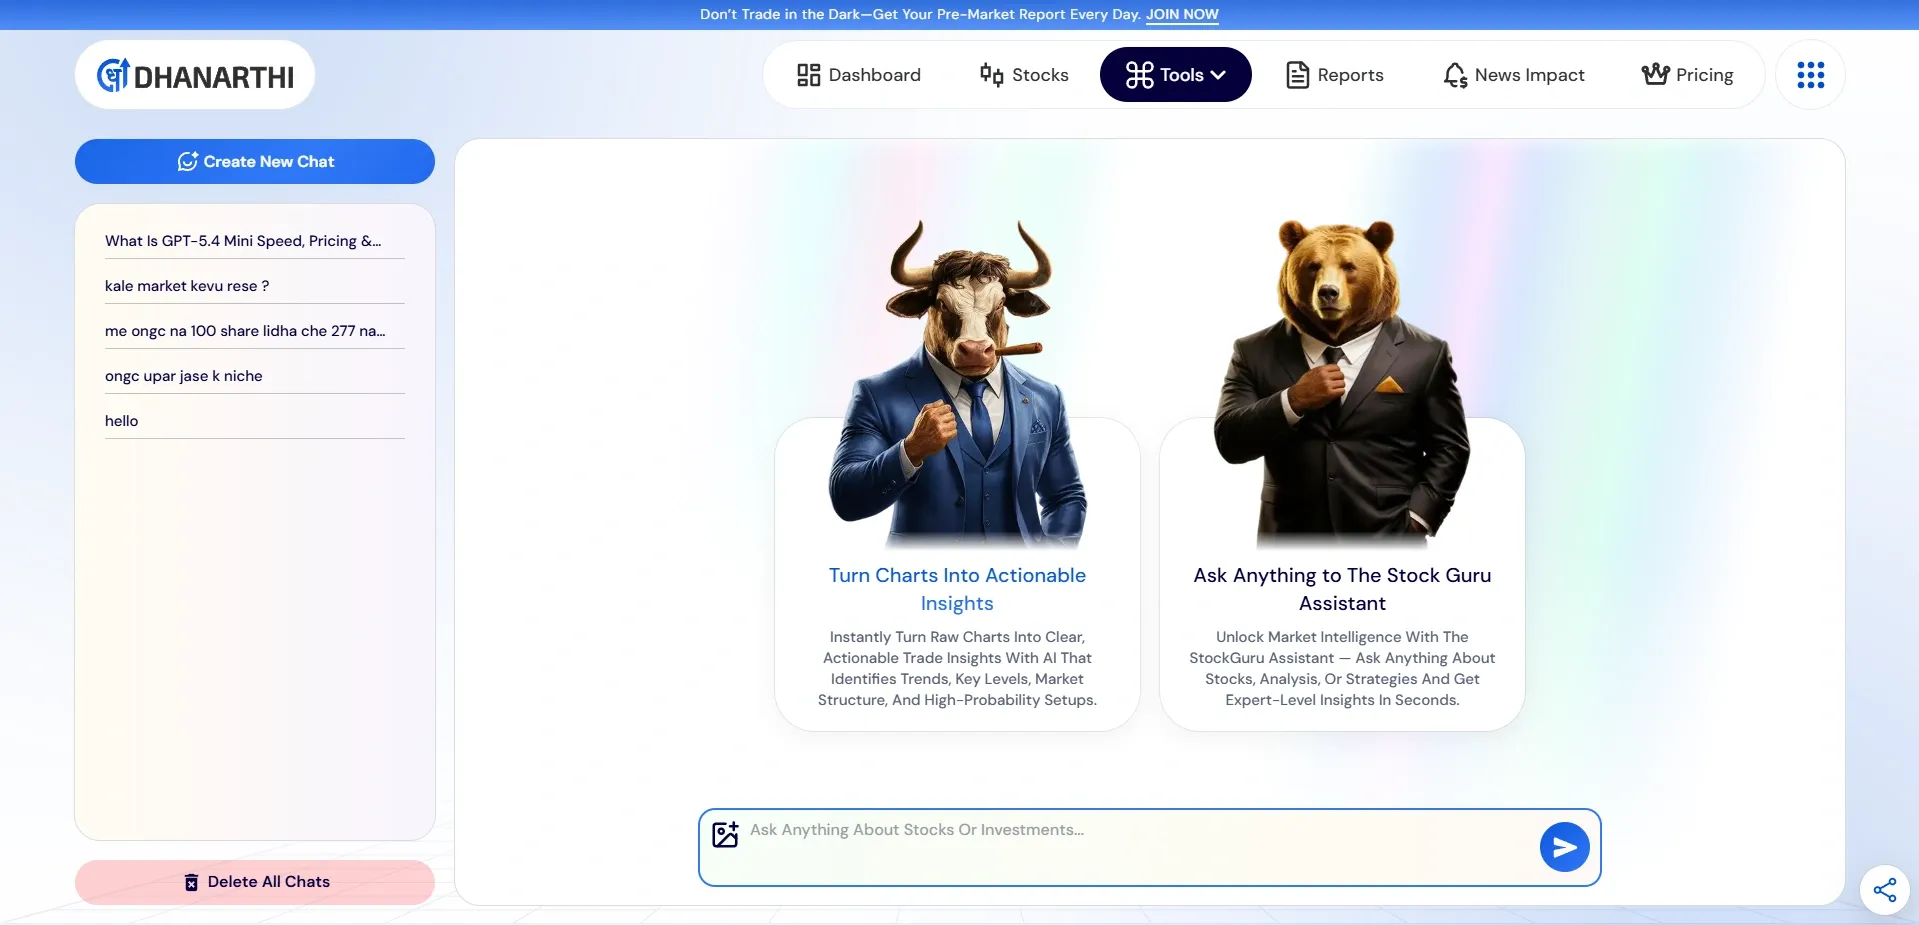The height and width of the screenshot is (925, 1919).
Task: Click Delete All Chats button
Action: pos(255,882)
